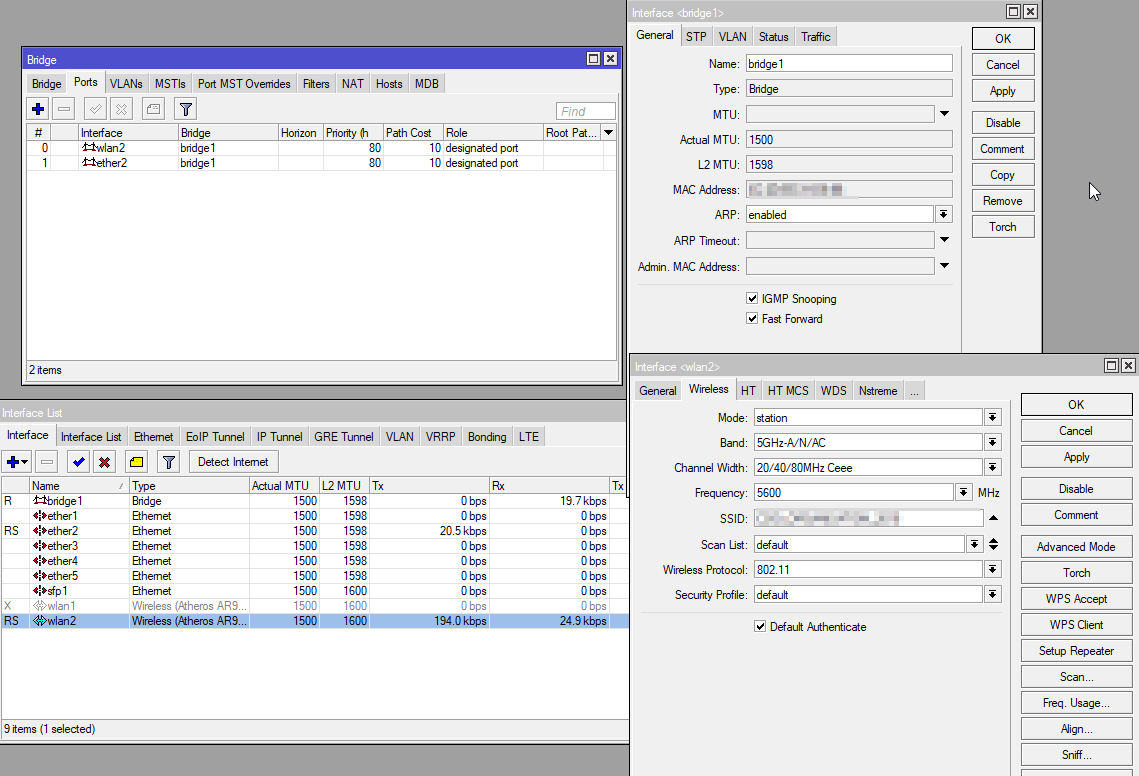The height and width of the screenshot is (776, 1139).
Task: Switch to VLANs tab in Bridge window
Action: 126,84
